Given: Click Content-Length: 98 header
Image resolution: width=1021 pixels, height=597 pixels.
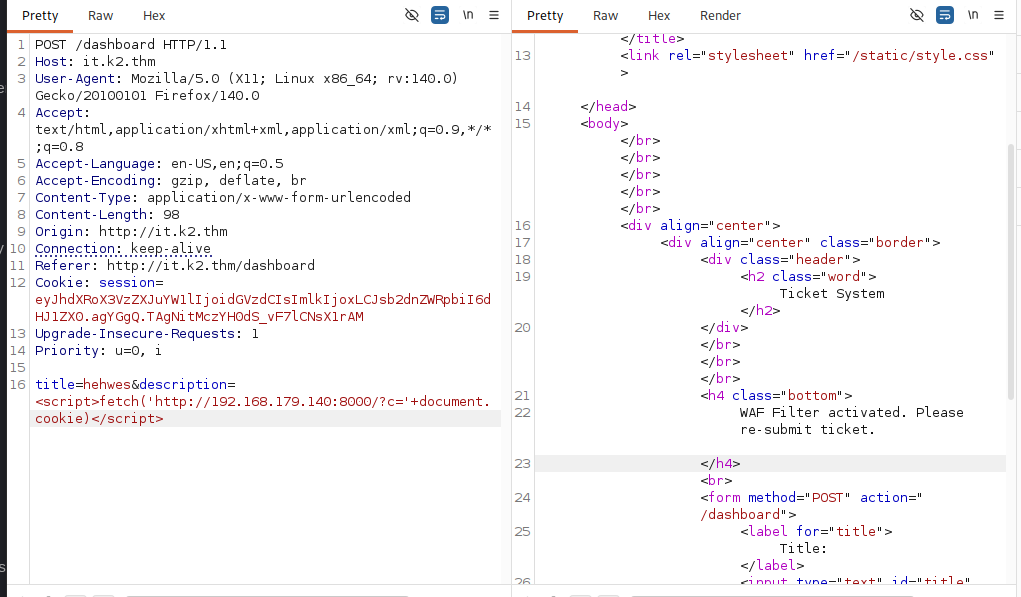Looking at the screenshot, I should tap(107, 214).
